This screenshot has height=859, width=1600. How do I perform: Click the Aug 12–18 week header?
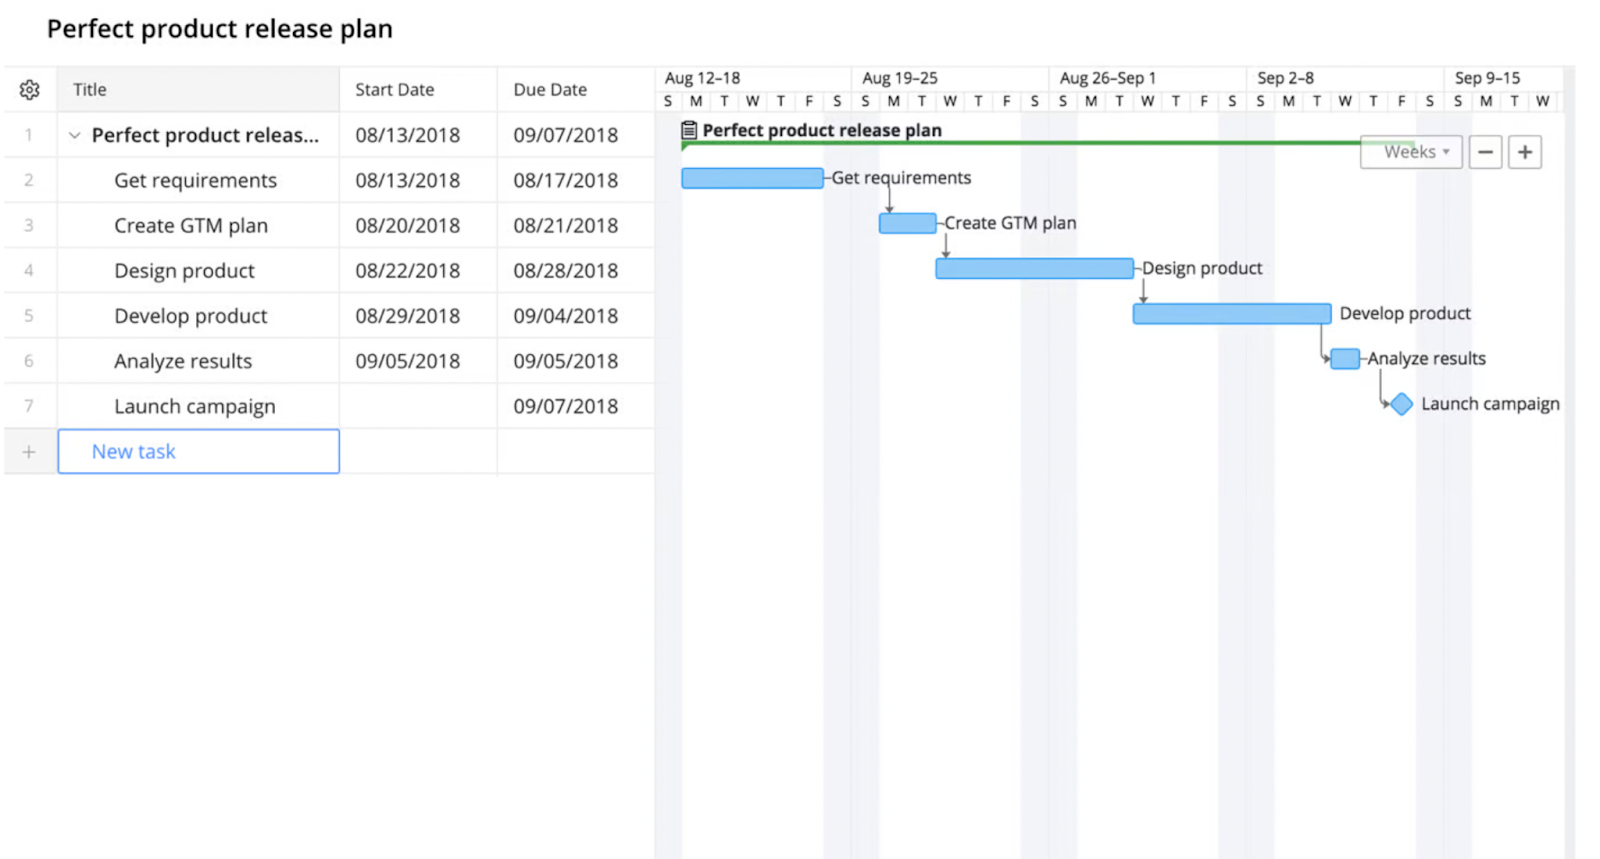702,78
